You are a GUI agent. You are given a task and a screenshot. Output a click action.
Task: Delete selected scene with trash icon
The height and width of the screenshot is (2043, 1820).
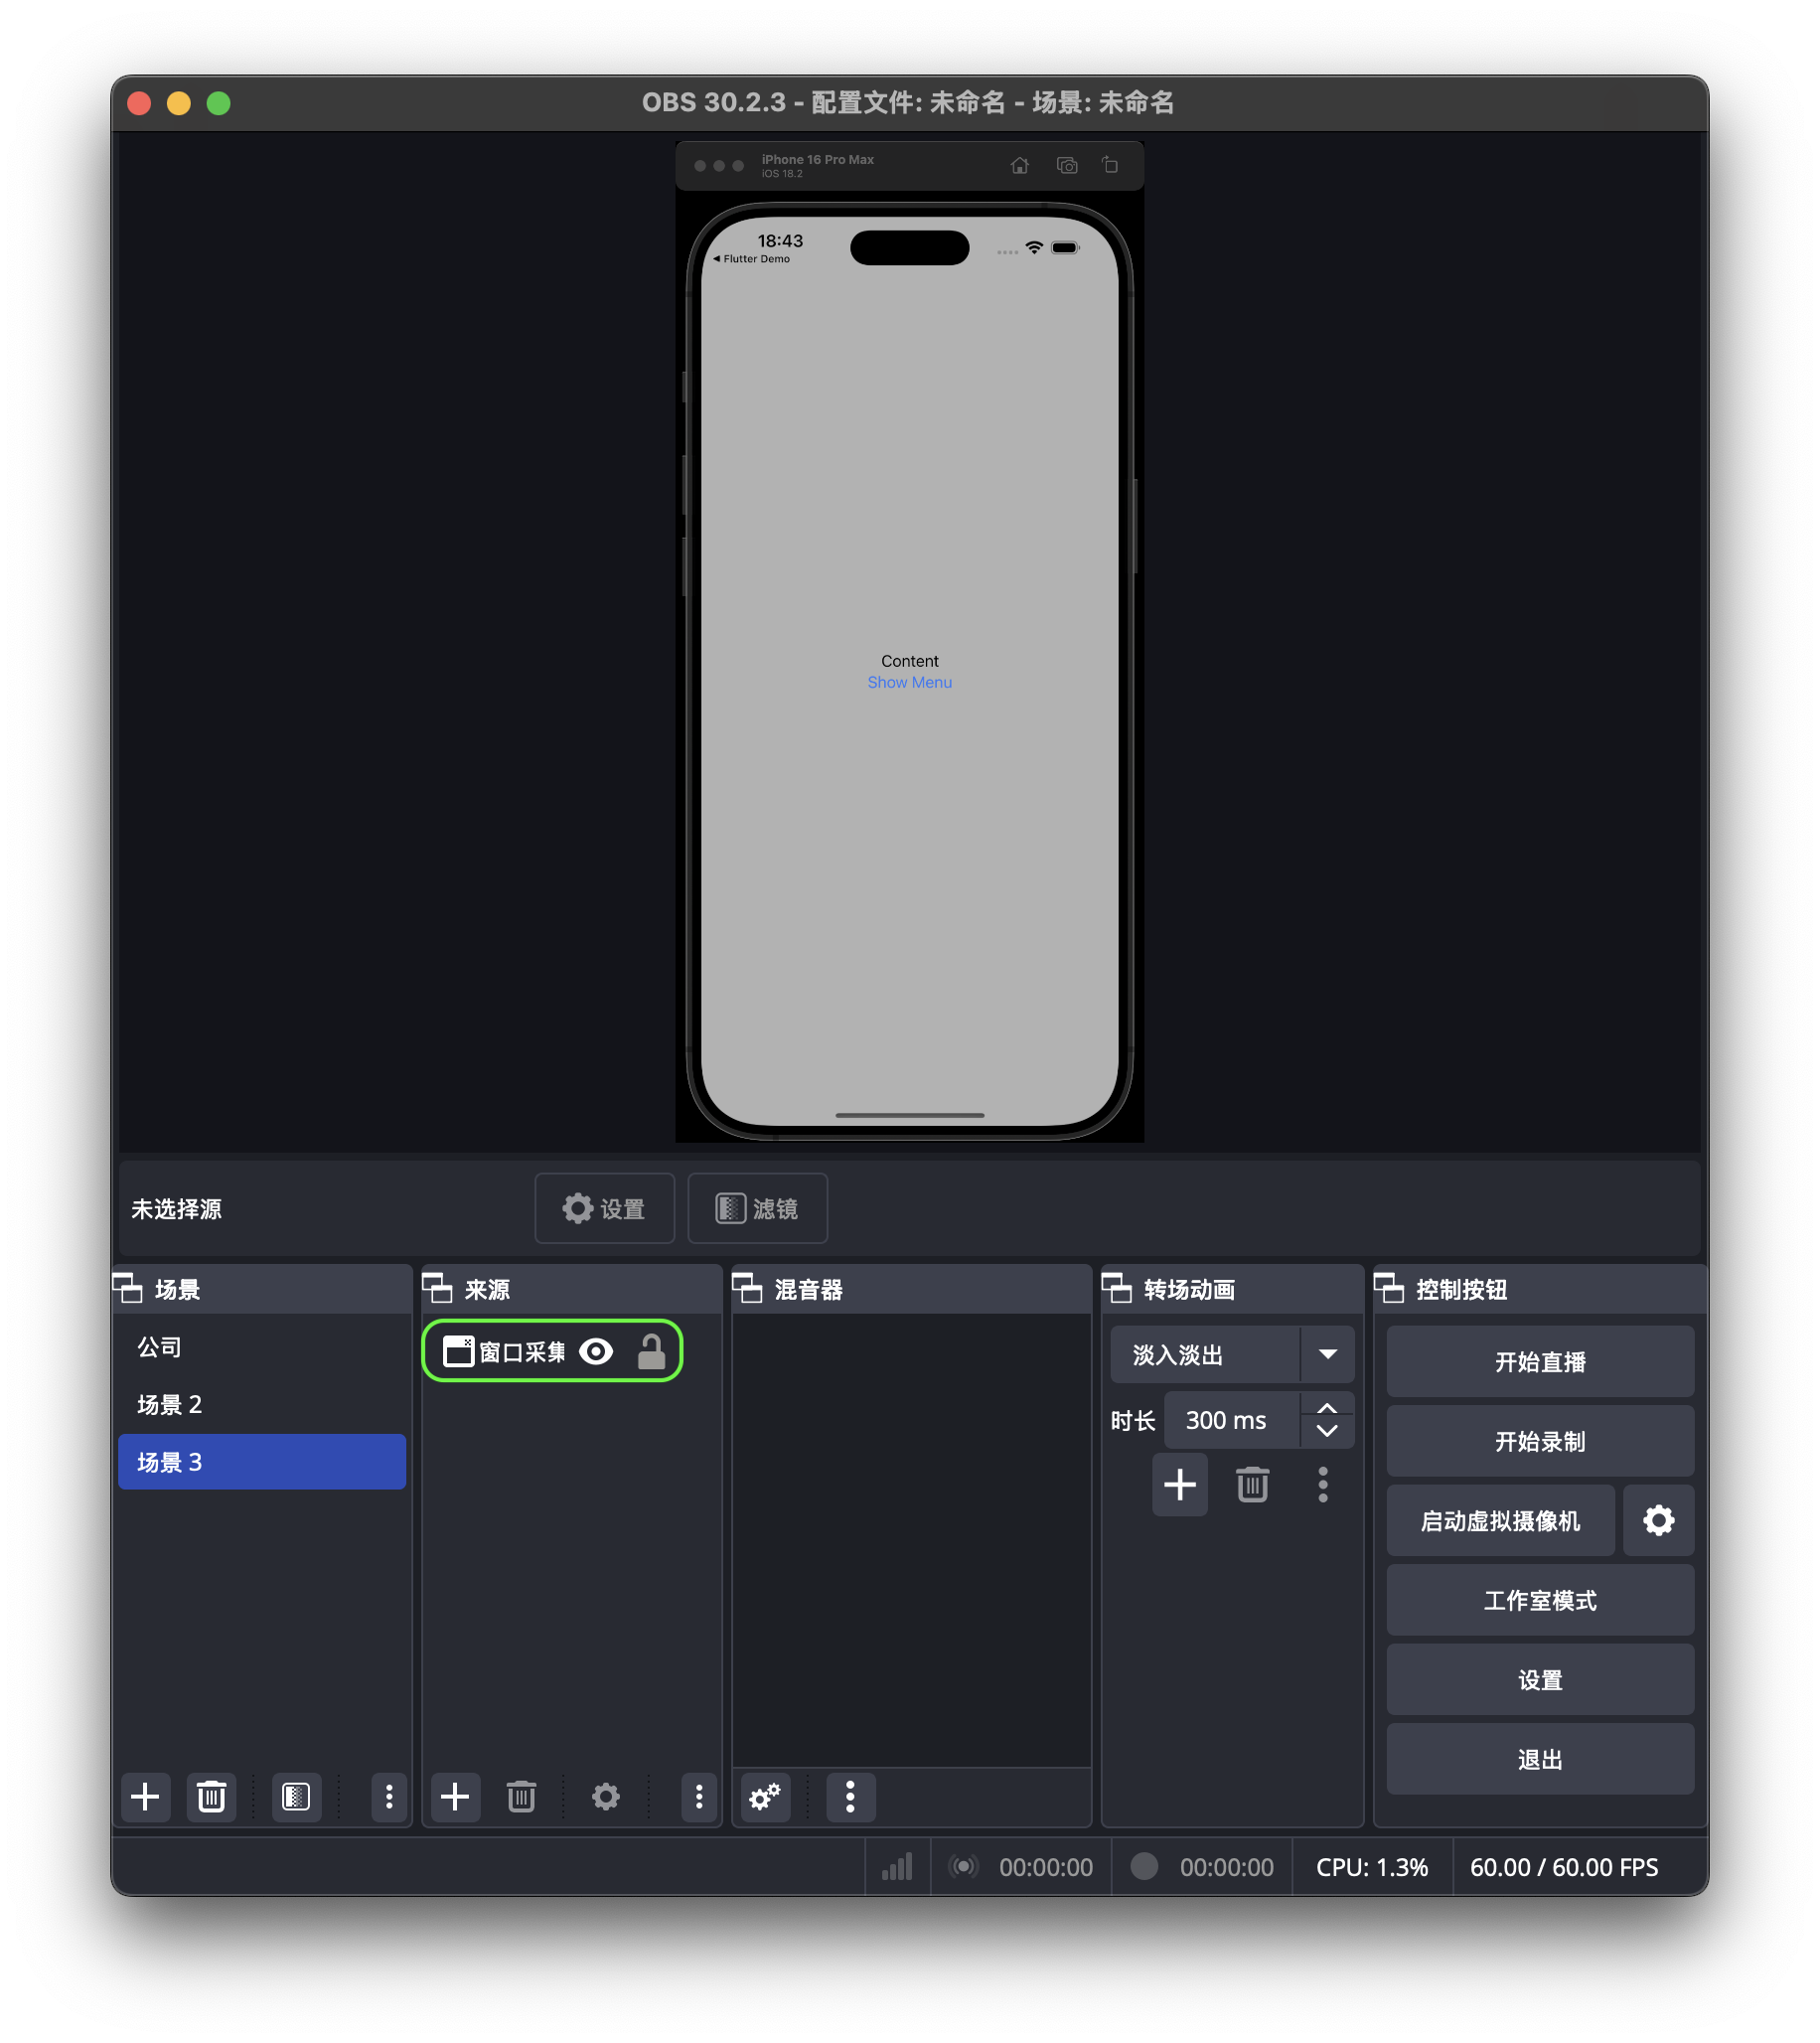[x=211, y=1797]
